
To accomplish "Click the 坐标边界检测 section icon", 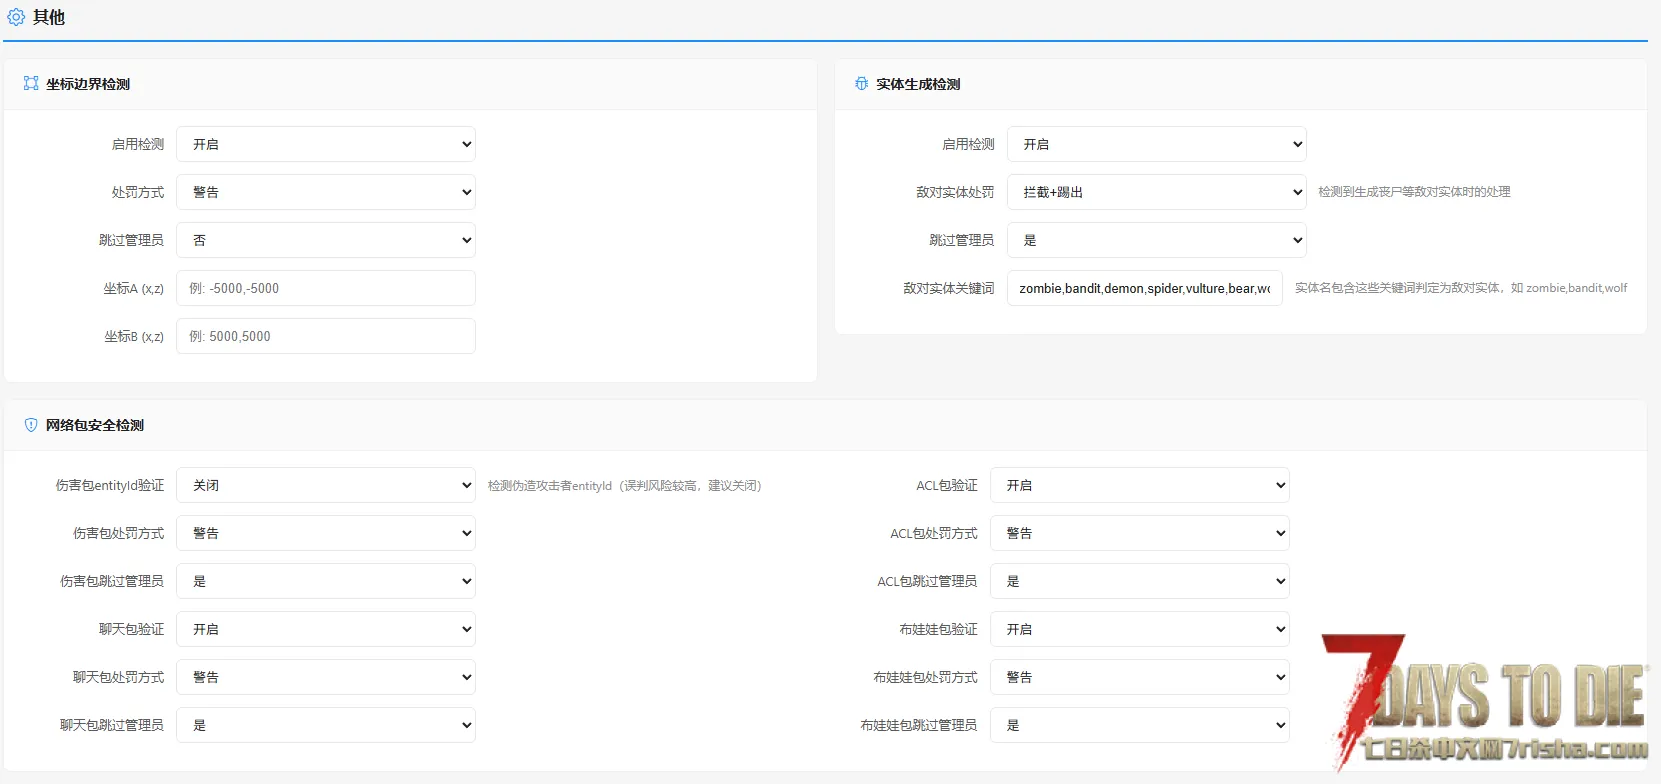I will coord(31,84).
